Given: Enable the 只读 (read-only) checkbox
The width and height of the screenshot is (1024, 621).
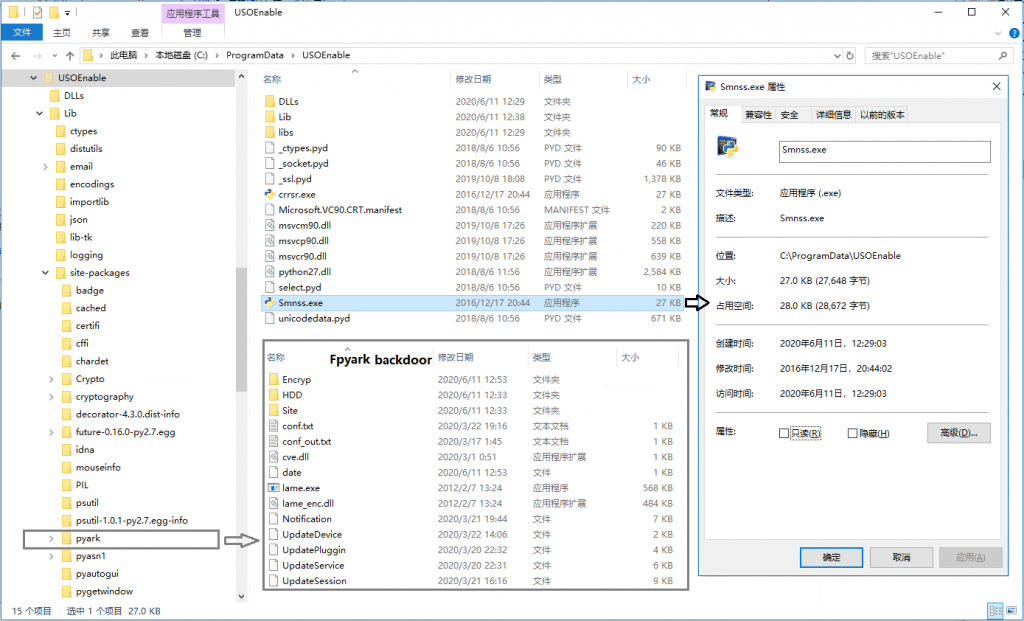Looking at the screenshot, I should [x=784, y=433].
